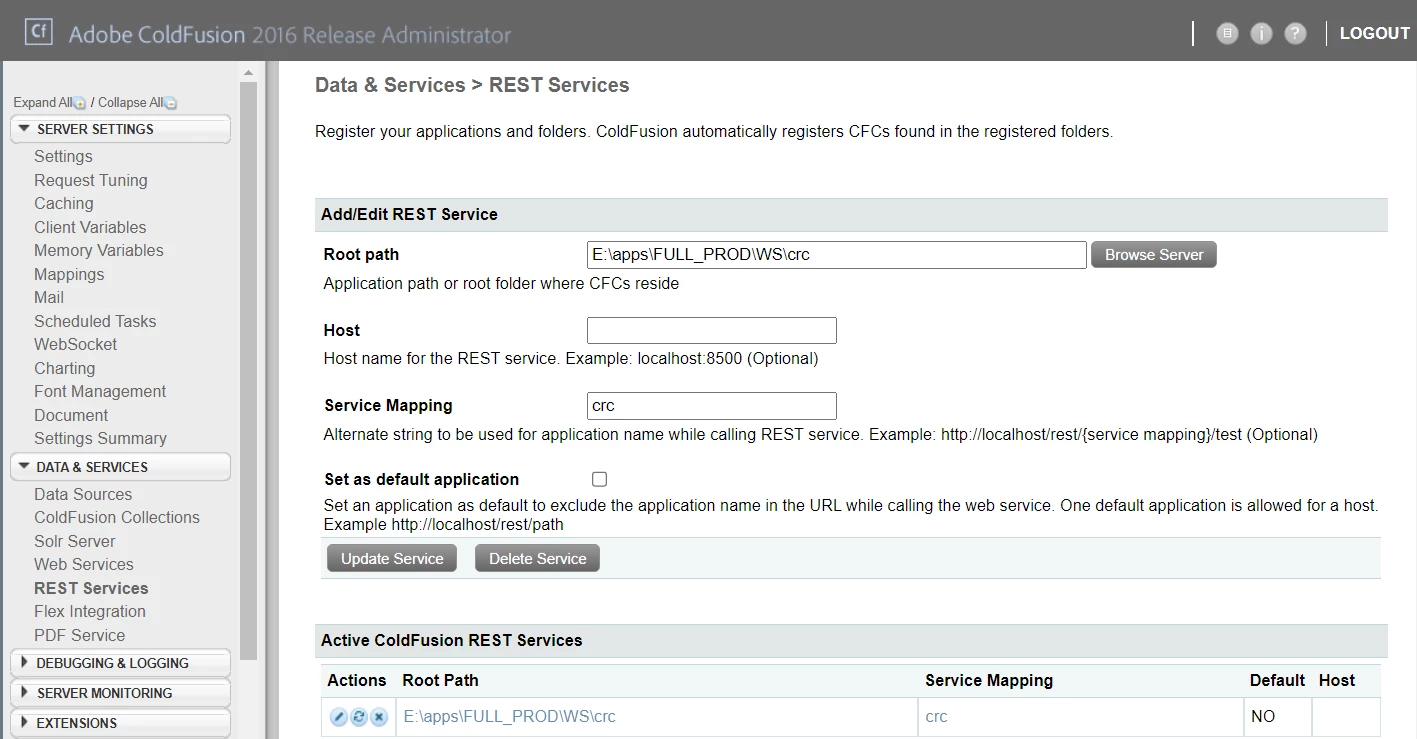
Task: Click the Browse Server button
Action: coord(1154,254)
